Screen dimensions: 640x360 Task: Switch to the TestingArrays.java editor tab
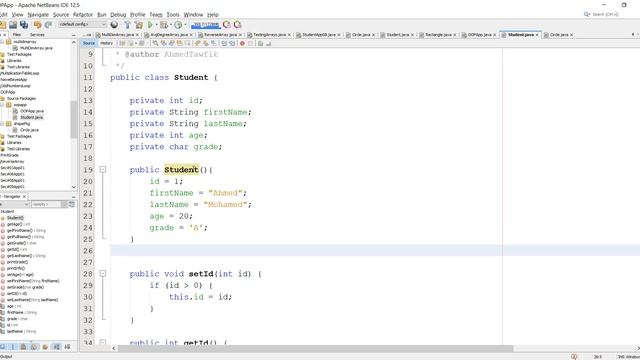[x=269, y=35]
